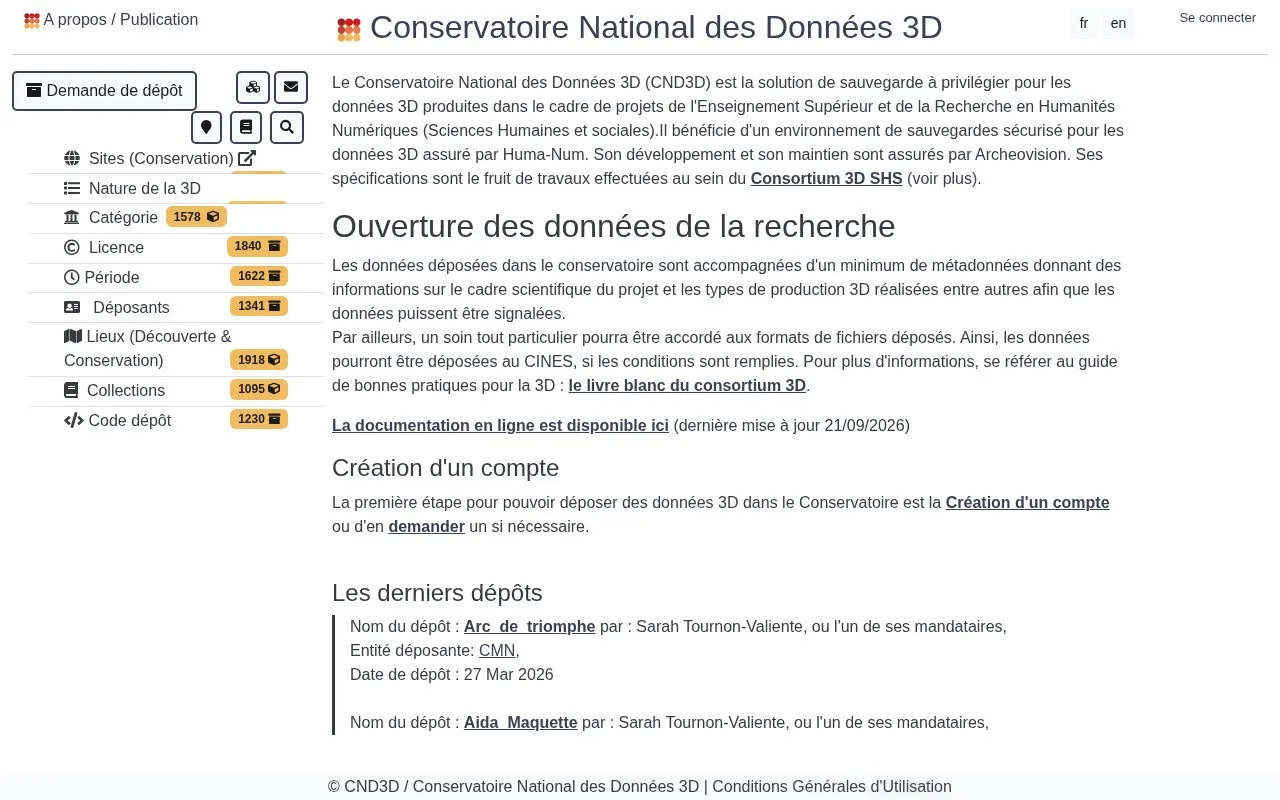The image size is (1280, 800).
Task: Click the cubes icon button beside Demande de dépôt
Action: tap(253, 87)
